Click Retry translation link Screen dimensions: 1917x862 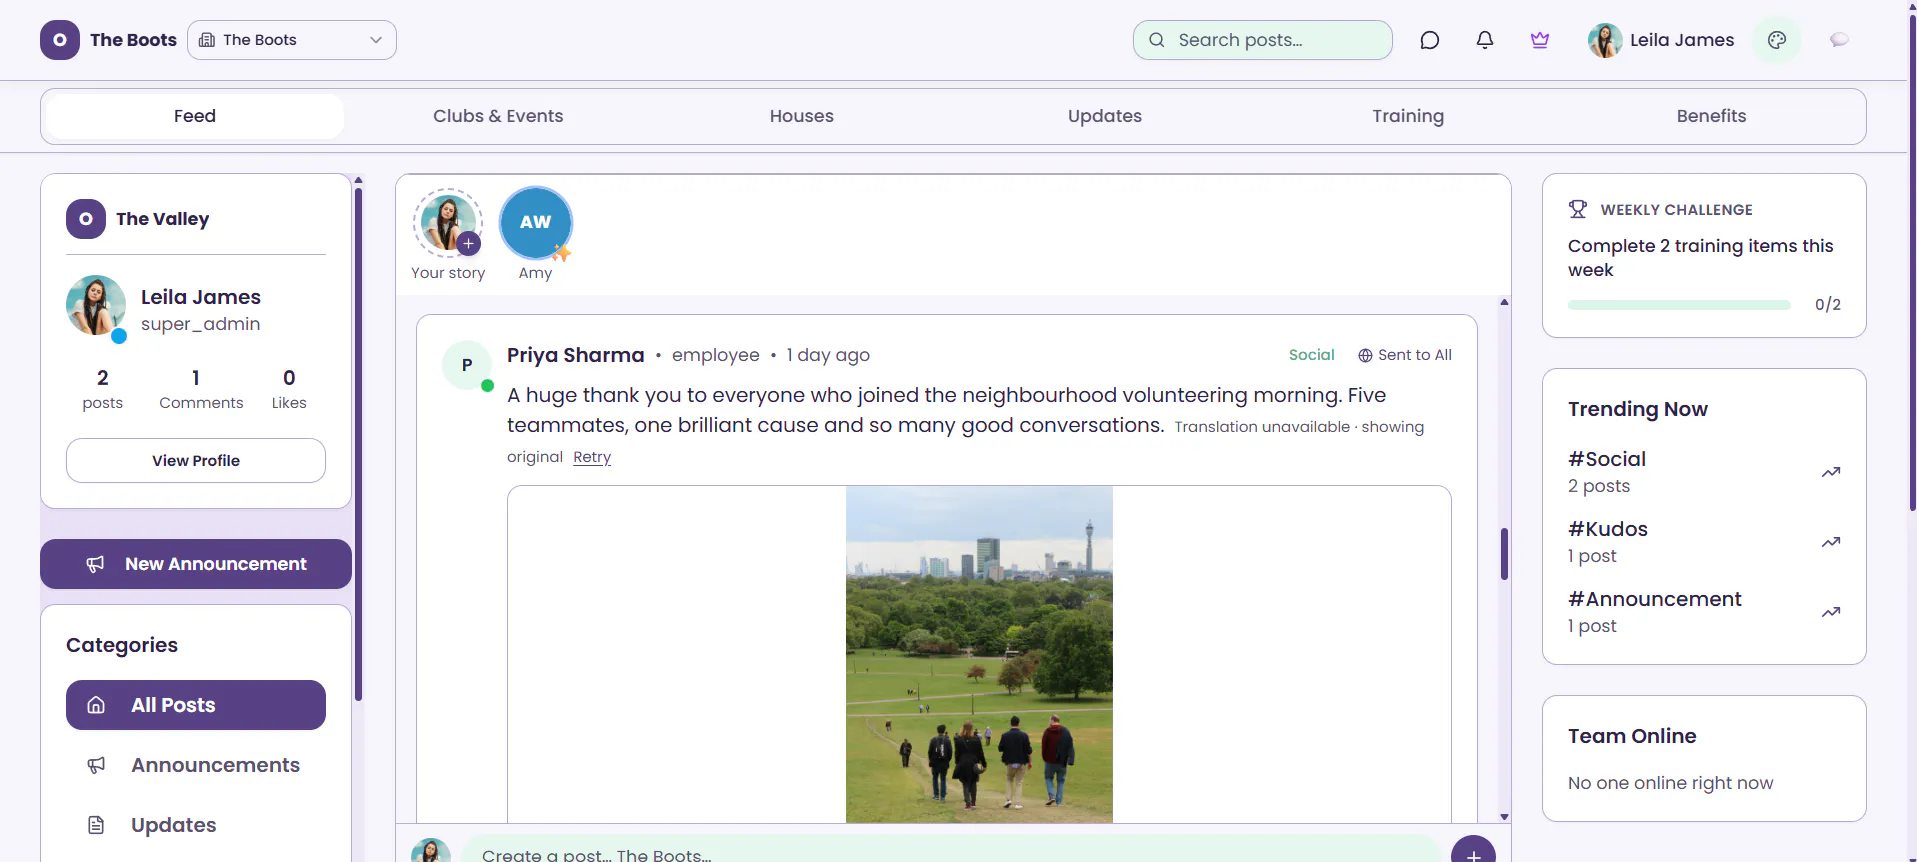click(x=592, y=457)
